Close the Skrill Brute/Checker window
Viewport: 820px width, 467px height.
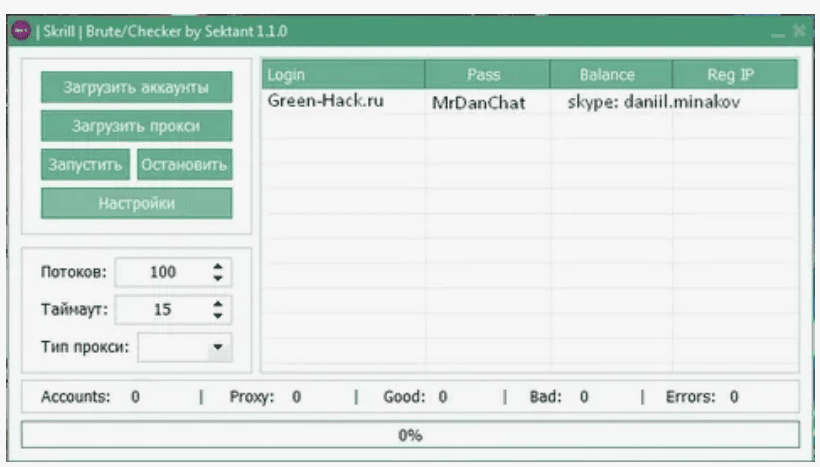[799, 31]
